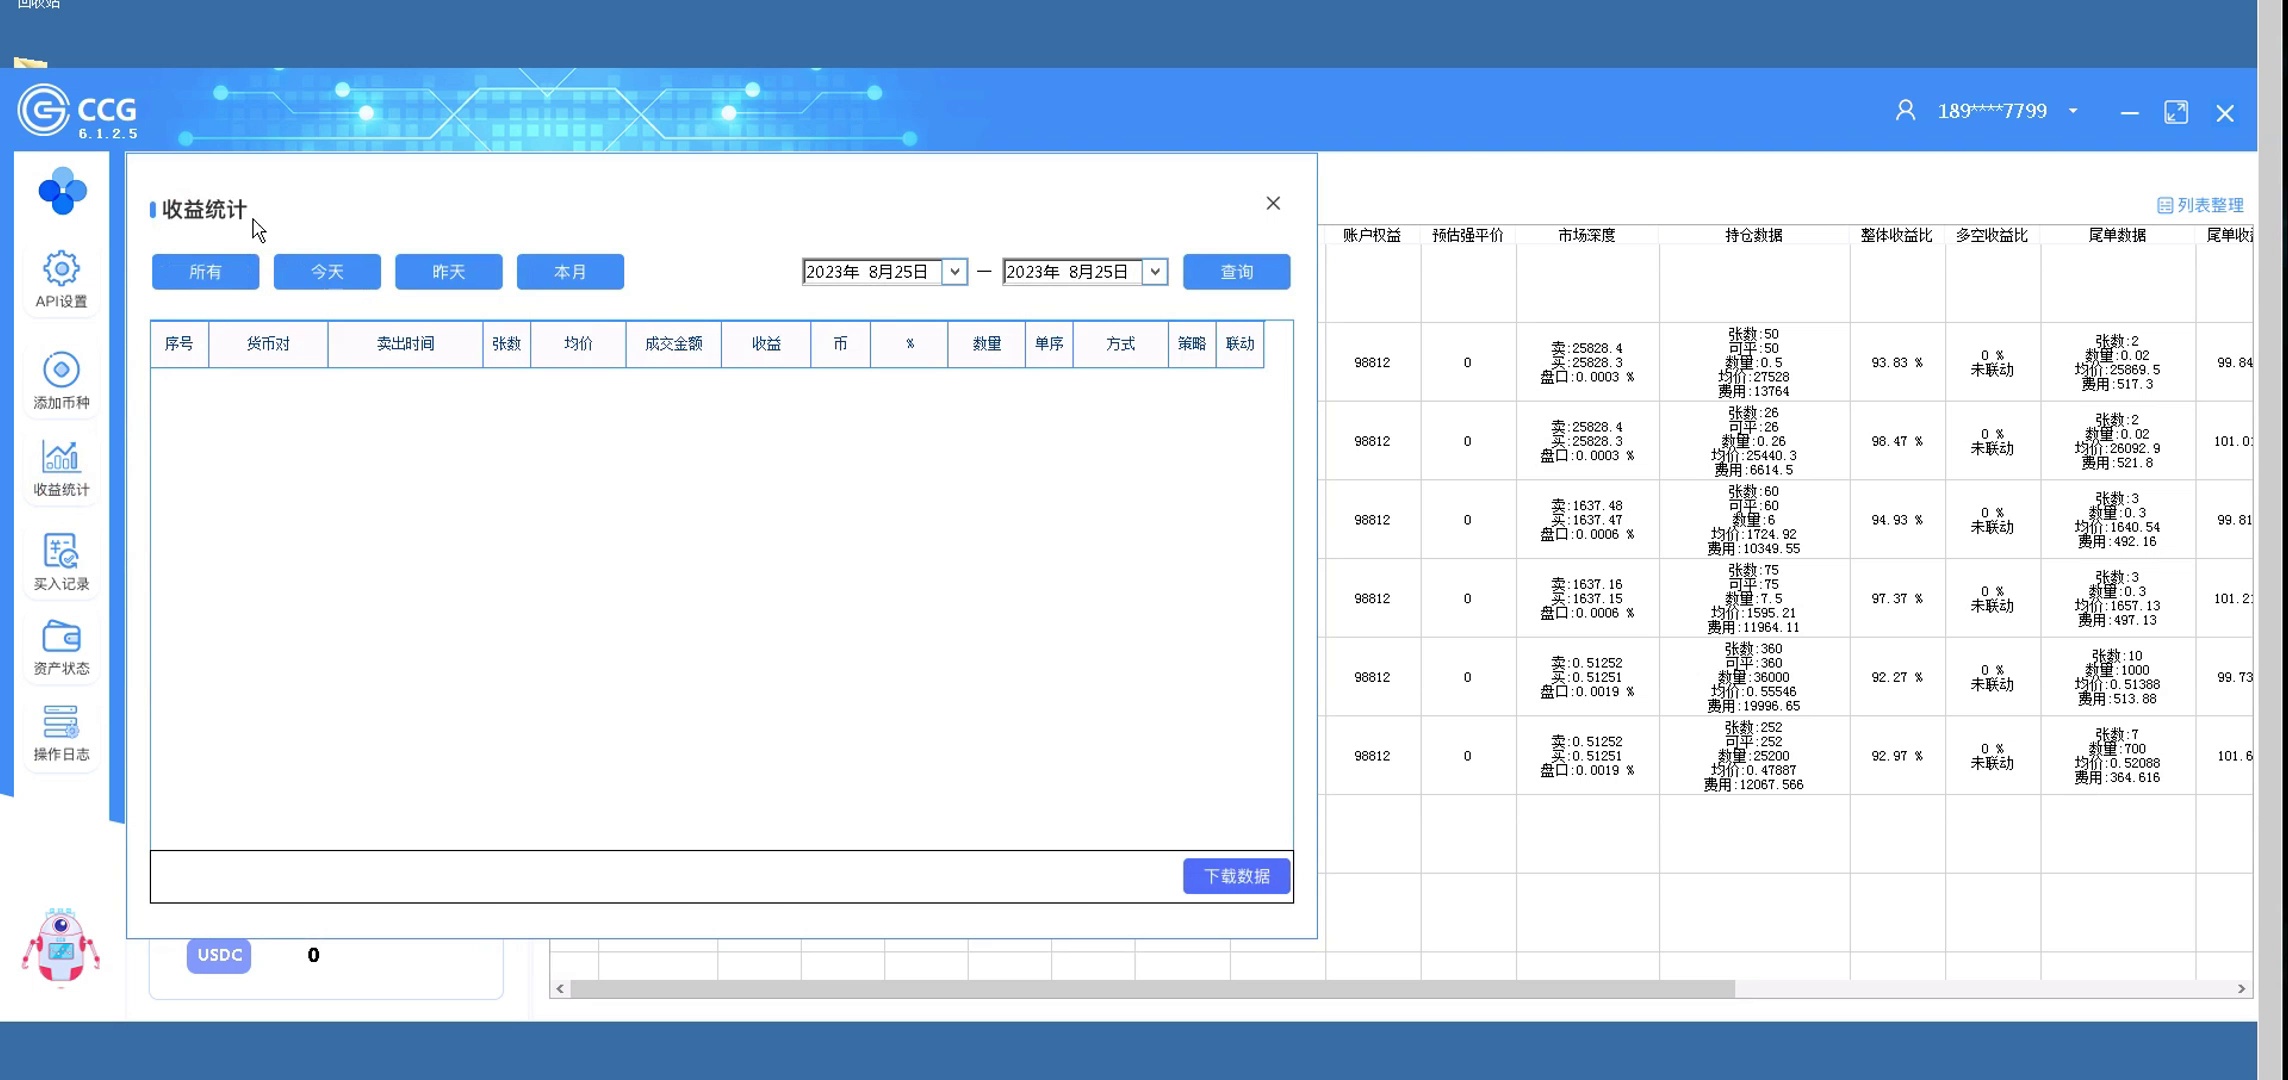Click the user account profile icon
2288x1080 pixels.
(x=1905, y=111)
